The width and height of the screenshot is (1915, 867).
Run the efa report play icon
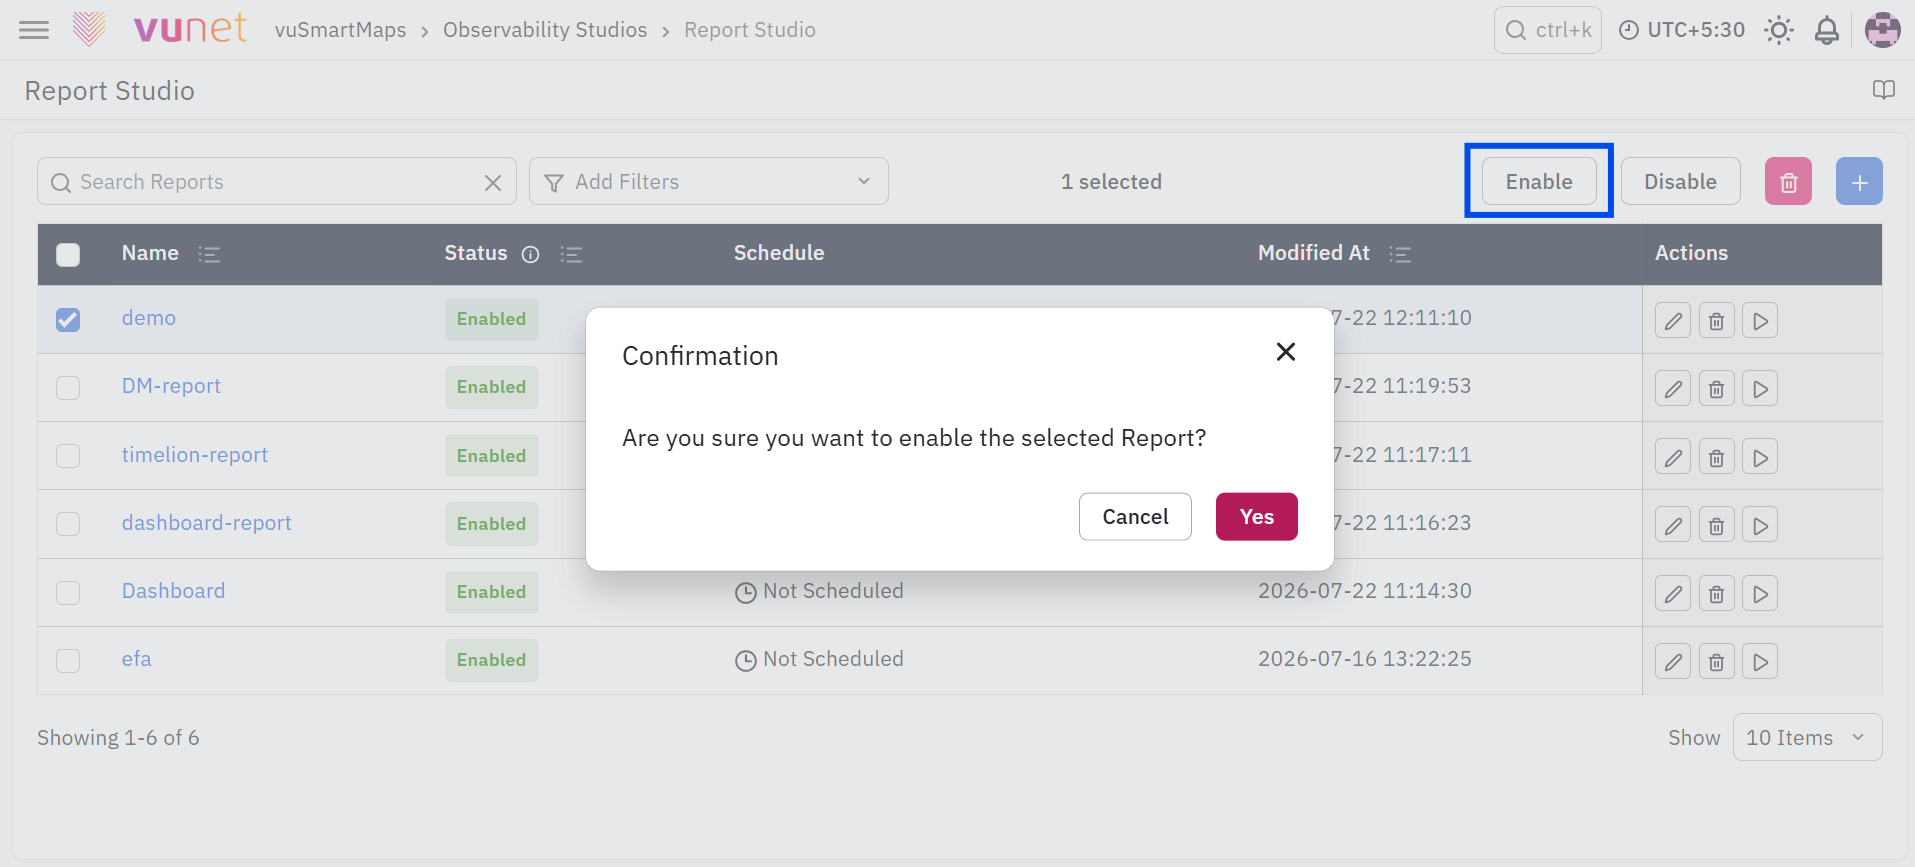click(1760, 662)
